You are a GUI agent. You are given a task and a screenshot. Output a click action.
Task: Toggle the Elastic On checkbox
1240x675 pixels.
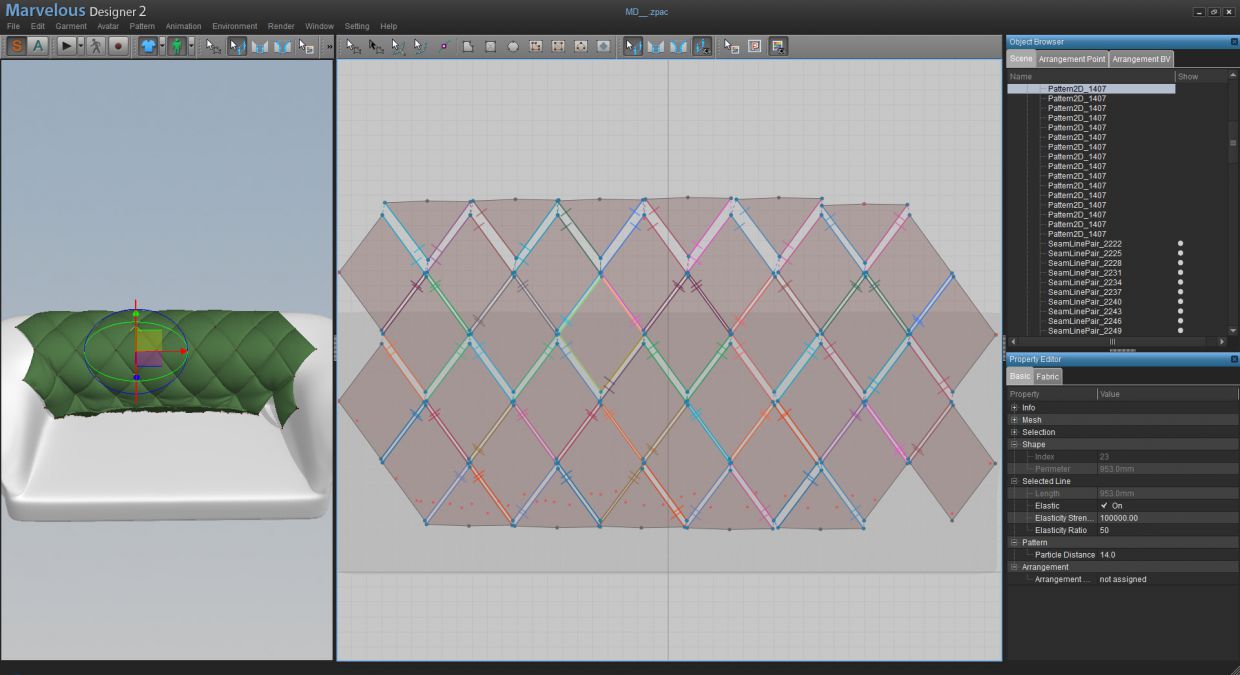[1104, 506]
